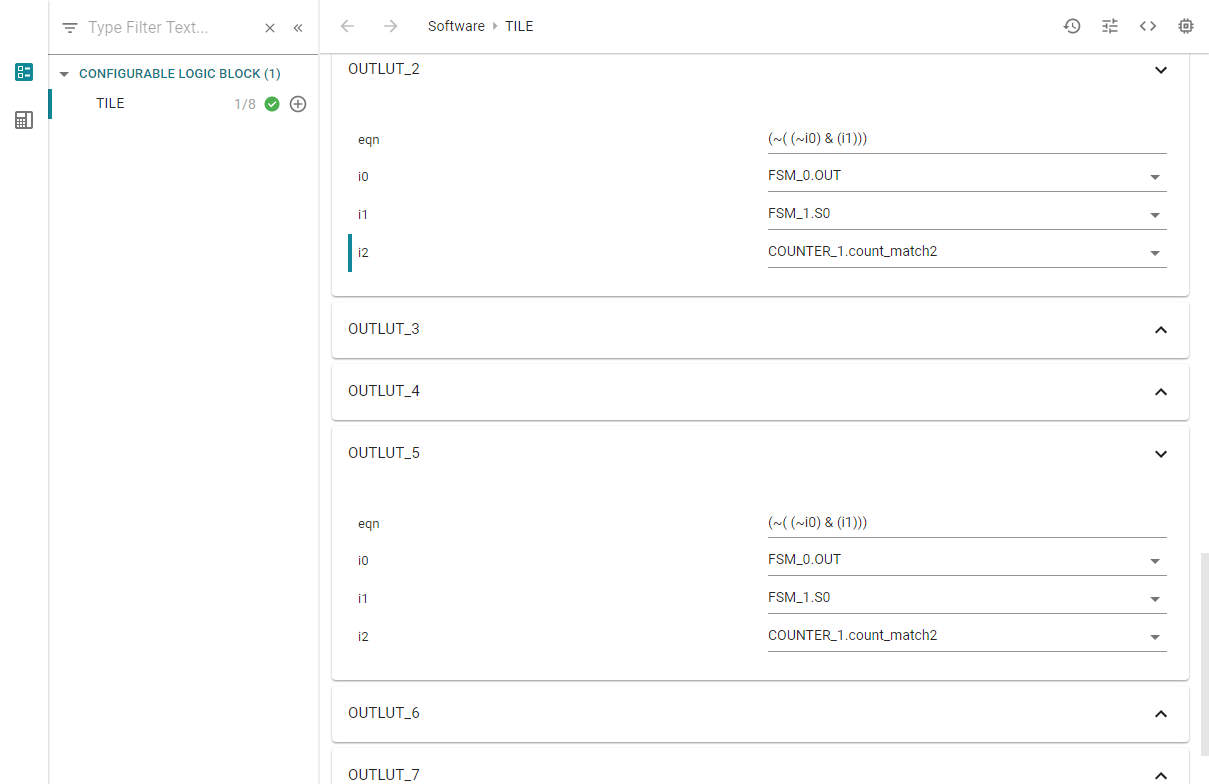Select the configuration list sidebar icon
The image size is (1209, 784).
pos(24,72)
